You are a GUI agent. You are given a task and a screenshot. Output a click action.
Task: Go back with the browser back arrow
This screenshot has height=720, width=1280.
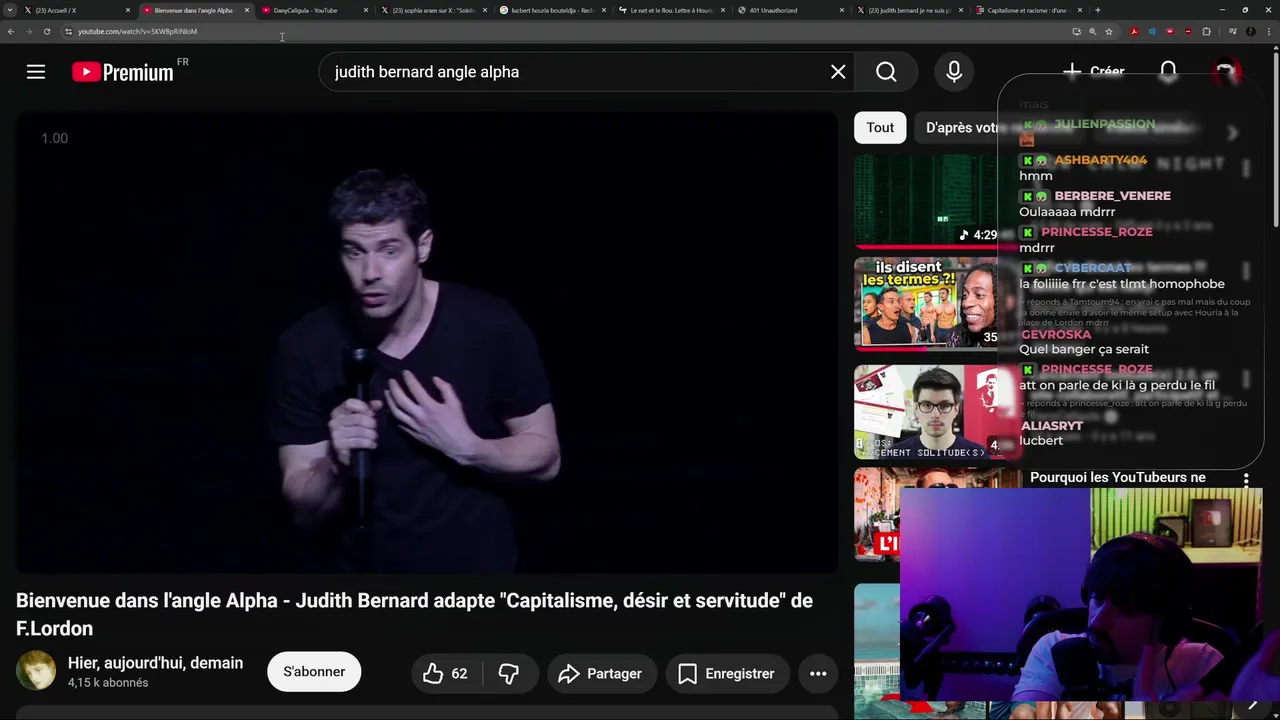point(11,31)
